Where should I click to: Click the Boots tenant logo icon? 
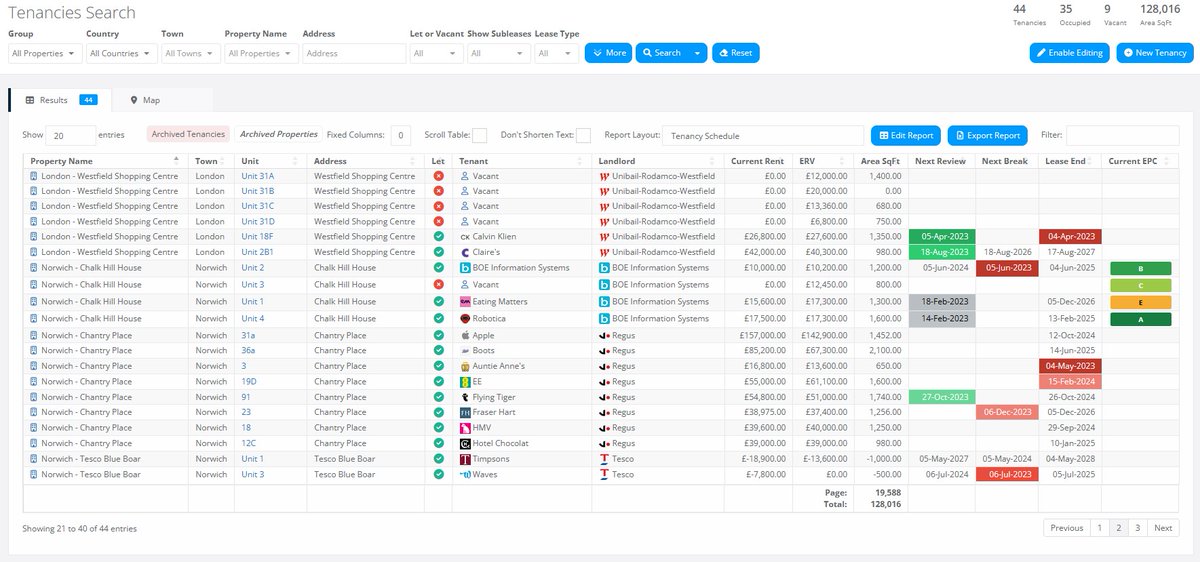(464, 351)
